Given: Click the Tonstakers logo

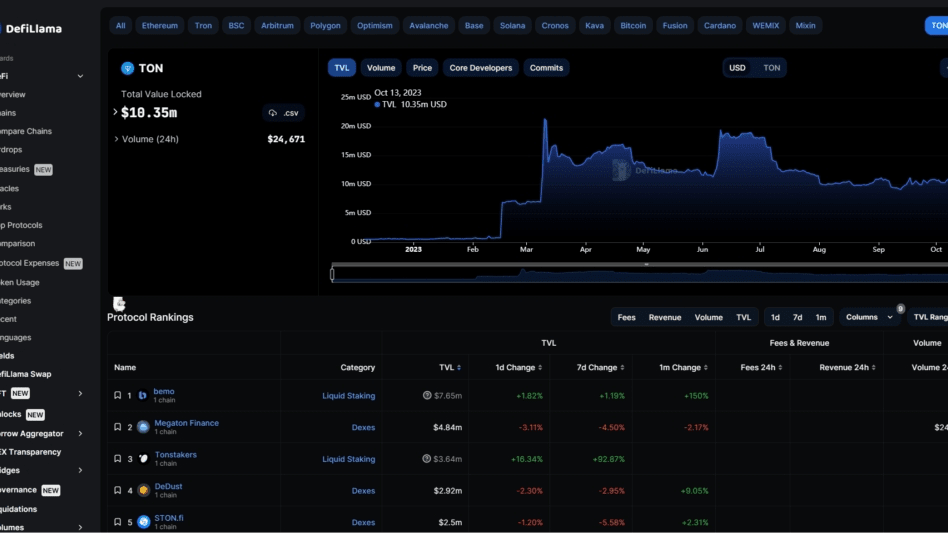Looking at the screenshot, I should click(143, 459).
